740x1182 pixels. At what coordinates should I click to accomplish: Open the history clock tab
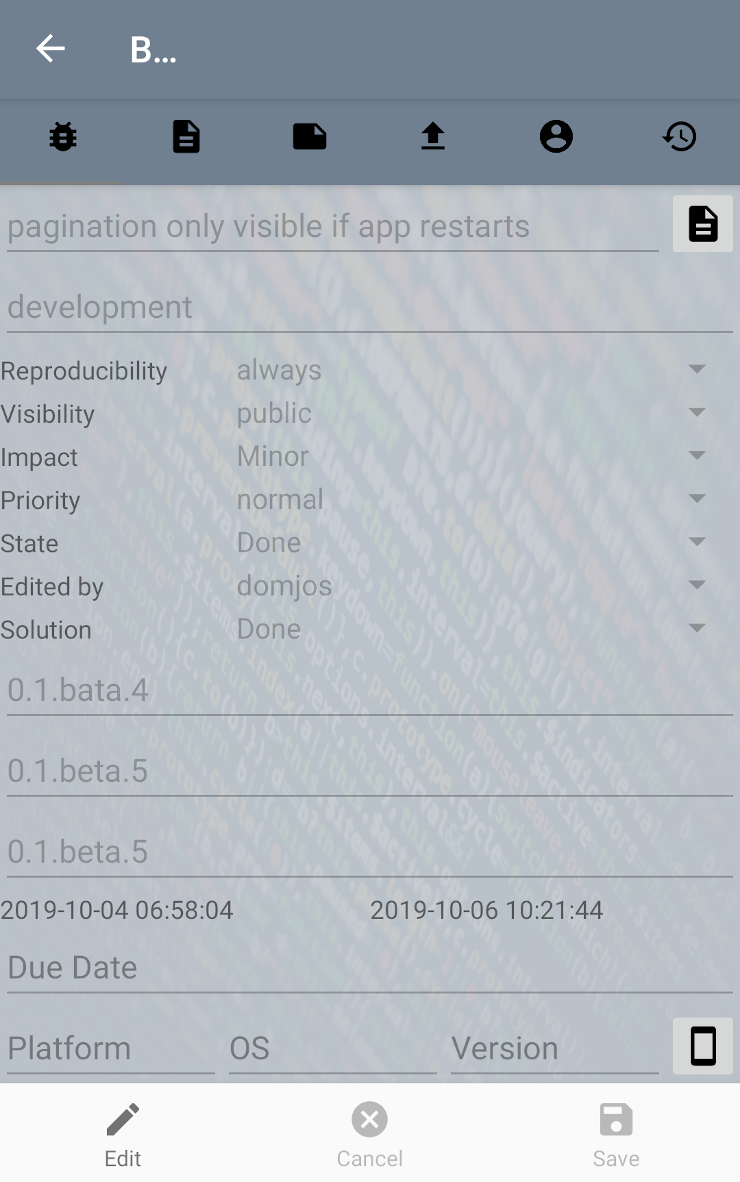[679, 136]
